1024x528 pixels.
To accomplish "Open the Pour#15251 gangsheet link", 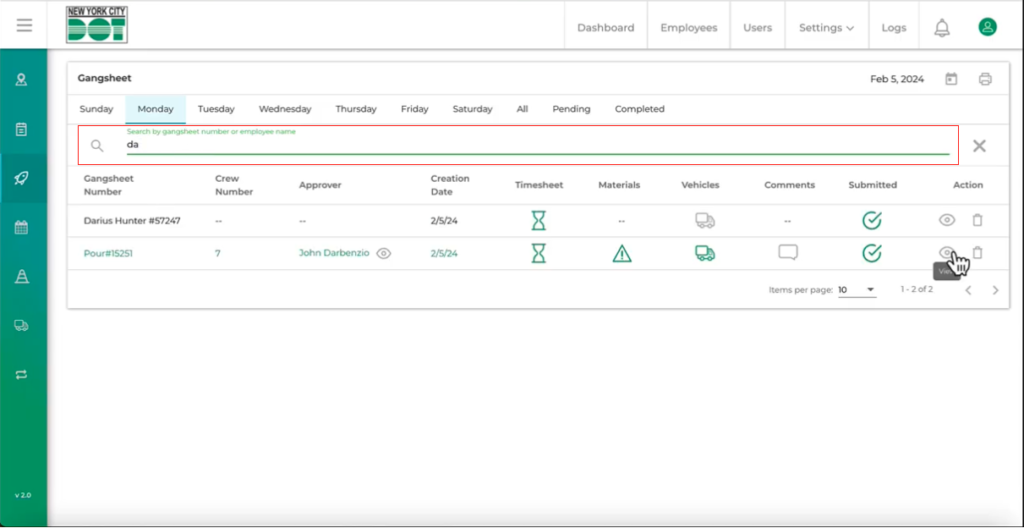I will 108,254.
